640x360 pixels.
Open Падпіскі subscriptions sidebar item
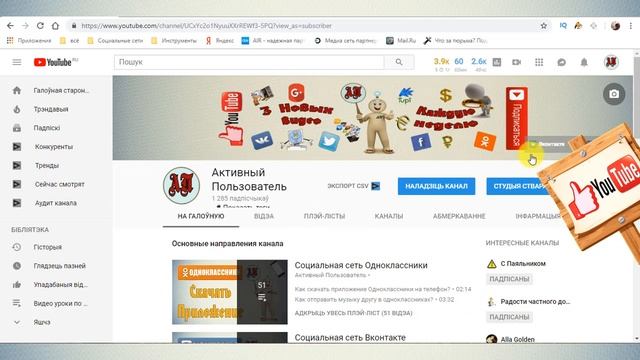tap(56, 128)
